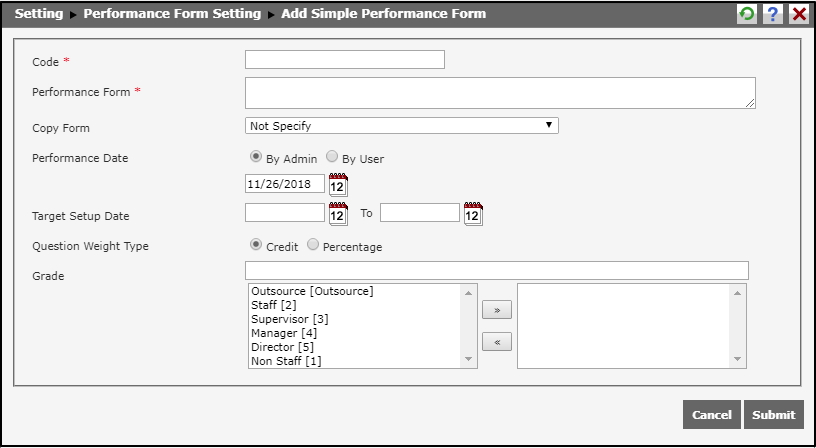The height and width of the screenshot is (448, 816).
Task: Click the Cancel button
Action: [x=712, y=415]
